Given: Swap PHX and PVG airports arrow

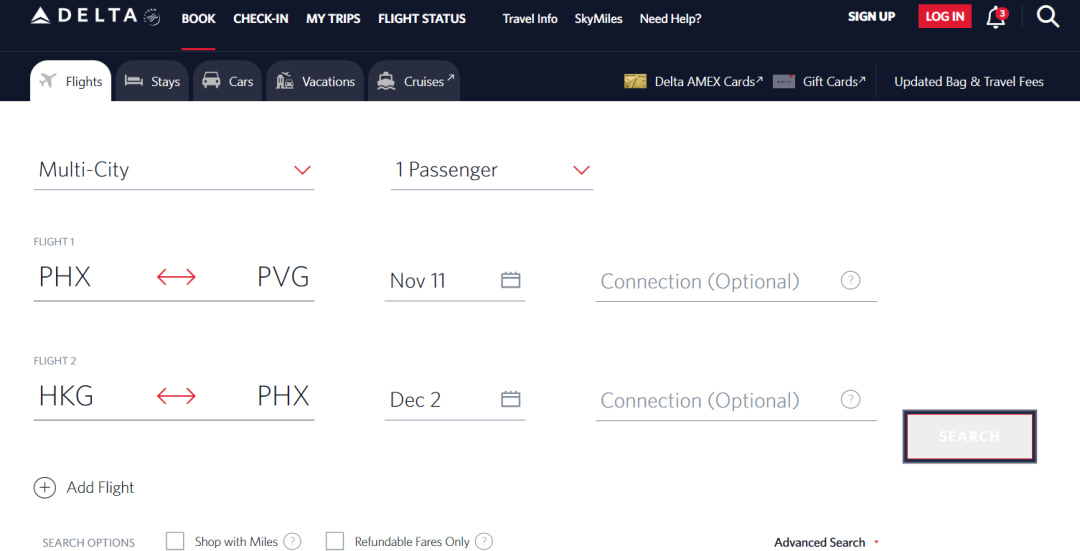Looking at the screenshot, I should click(176, 278).
